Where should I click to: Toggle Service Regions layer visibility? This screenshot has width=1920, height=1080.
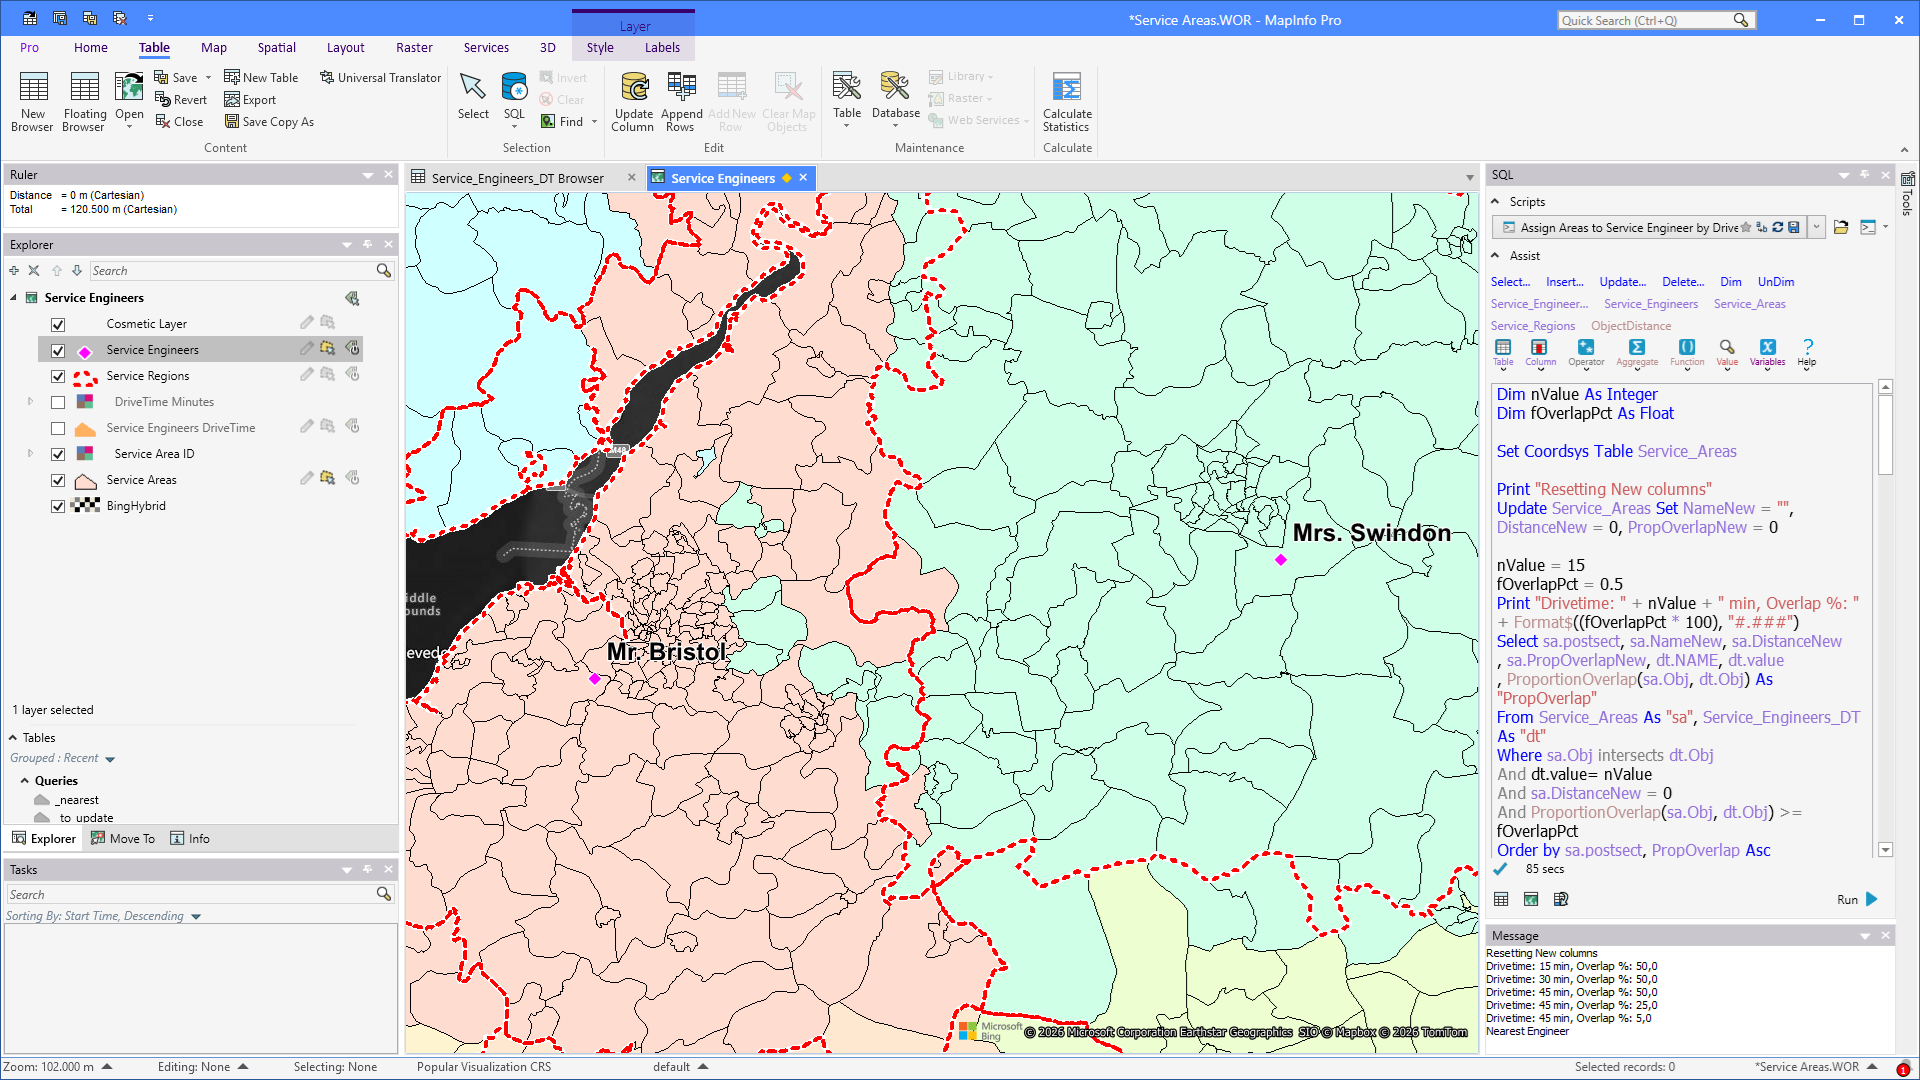point(58,377)
